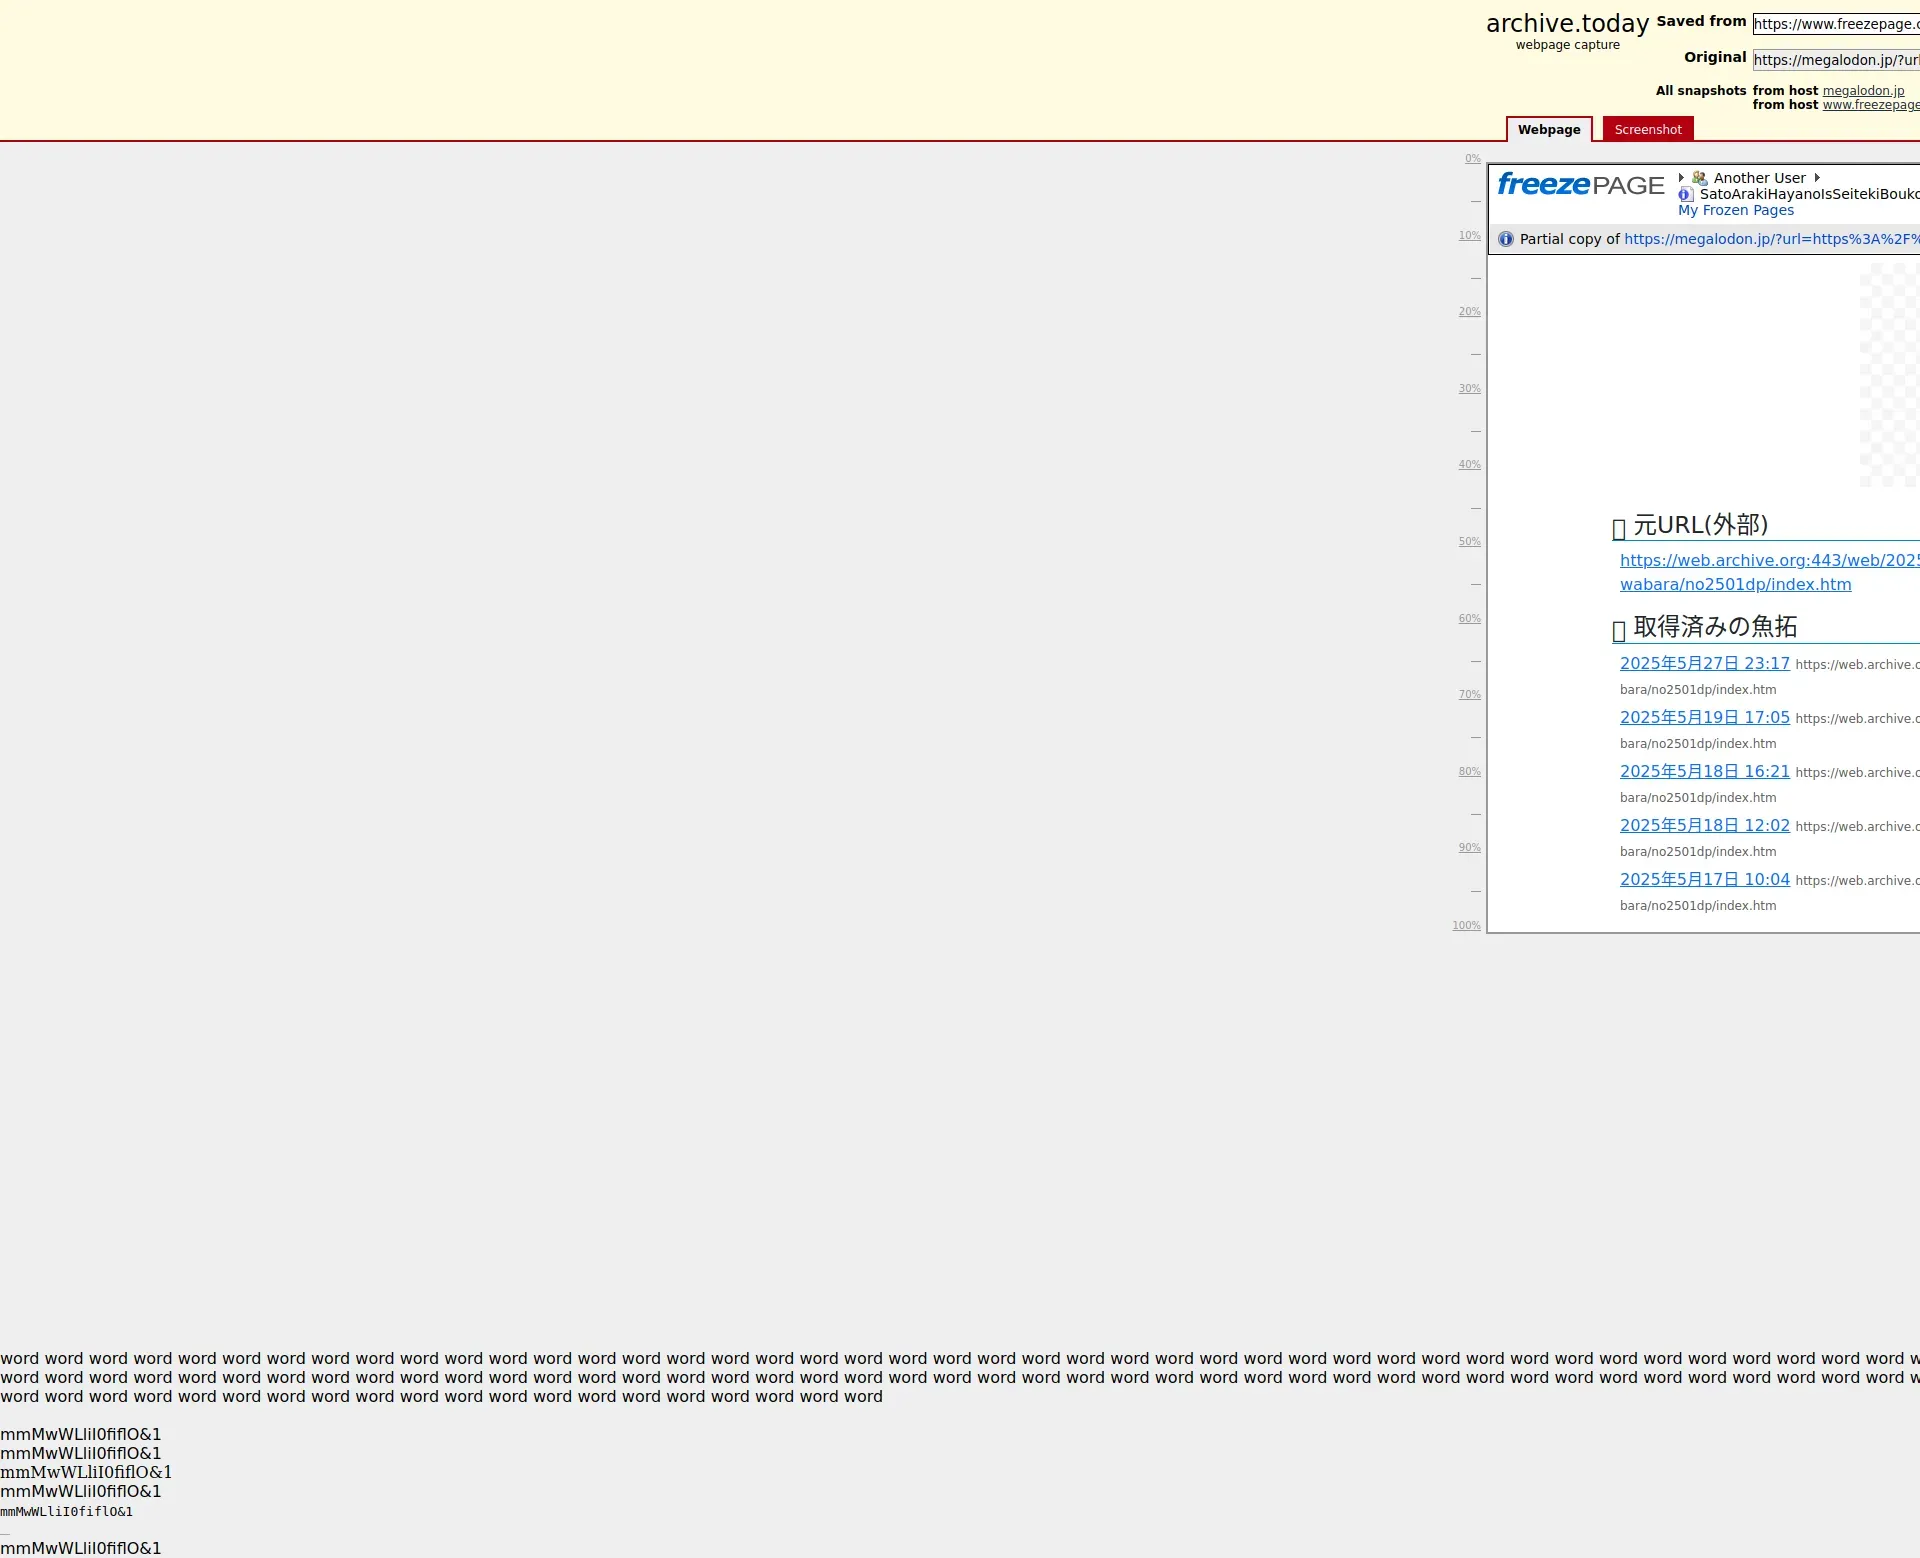Open the 2025年5月27日 23:17 snapshot link
Screen dimensions: 1920x1558
point(1704,663)
